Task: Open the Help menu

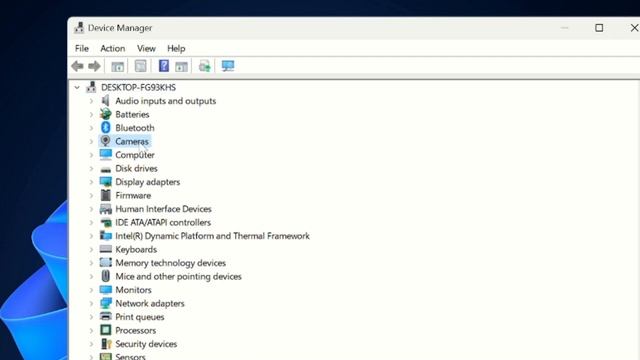Action: pos(176,48)
